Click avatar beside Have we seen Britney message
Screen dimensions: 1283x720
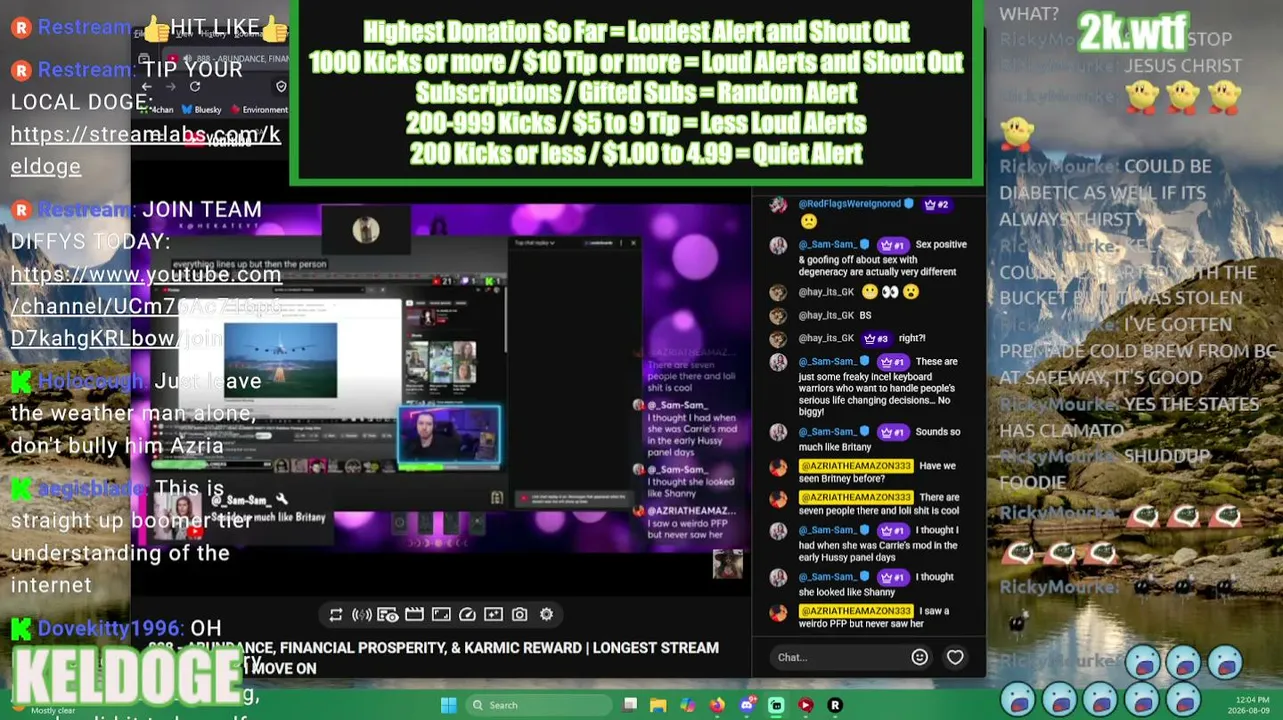[777, 467]
